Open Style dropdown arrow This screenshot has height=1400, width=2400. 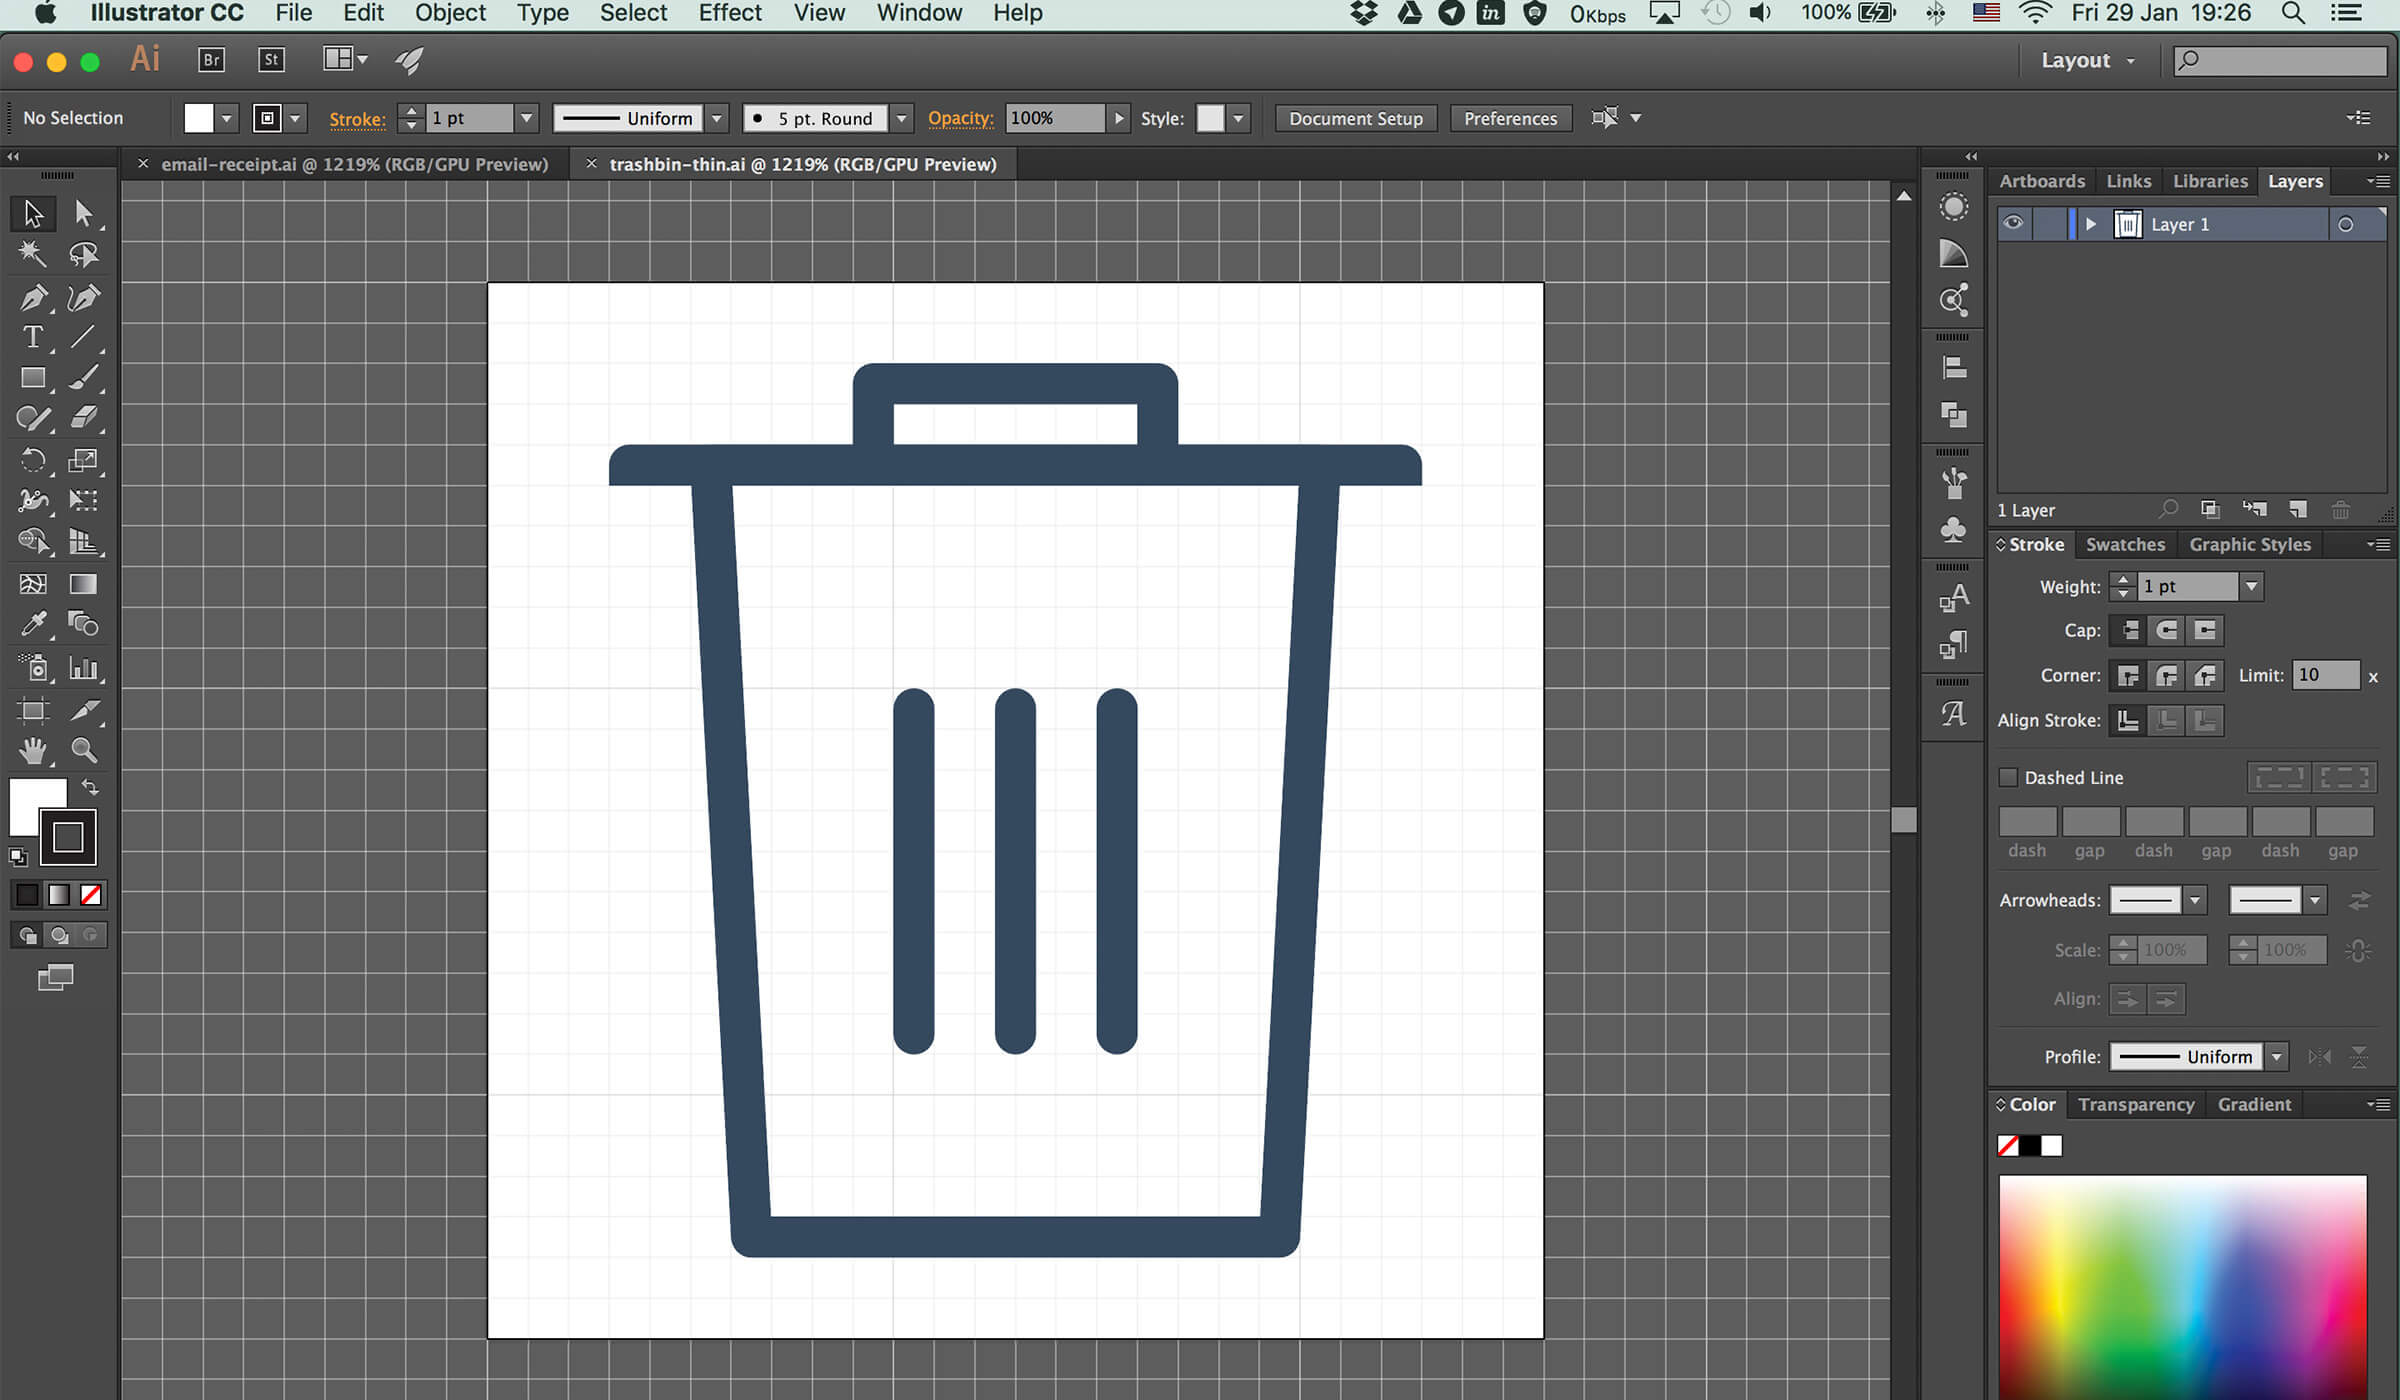(x=1238, y=118)
